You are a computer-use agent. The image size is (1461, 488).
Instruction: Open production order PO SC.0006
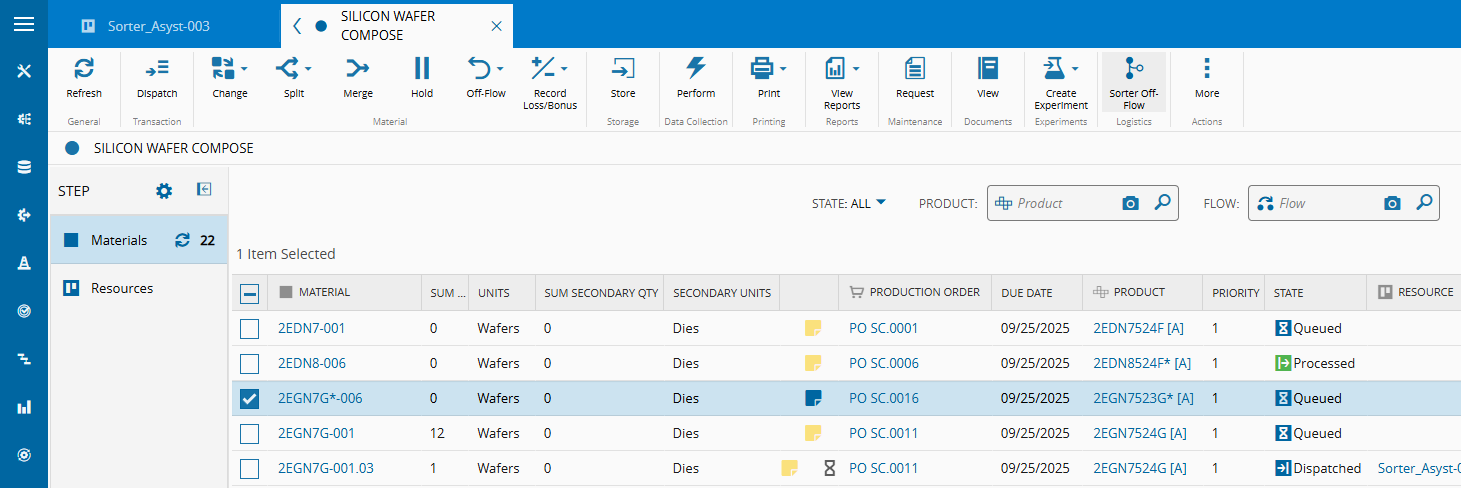[x=884, y=363]
